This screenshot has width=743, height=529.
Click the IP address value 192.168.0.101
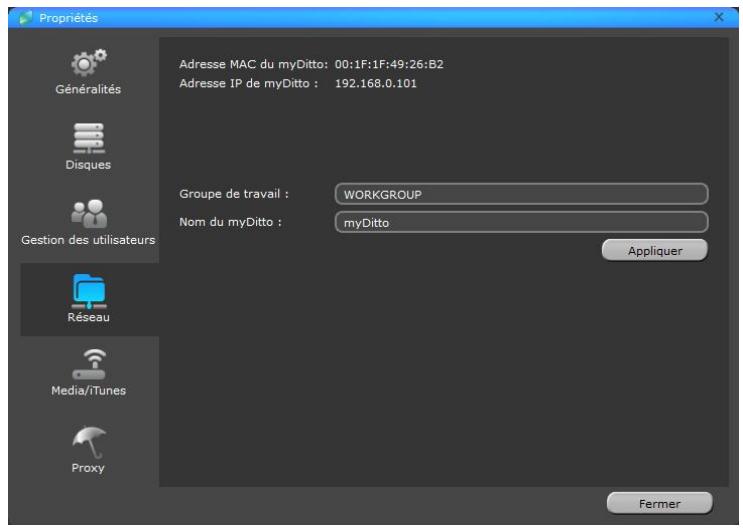tap(375, 82)
